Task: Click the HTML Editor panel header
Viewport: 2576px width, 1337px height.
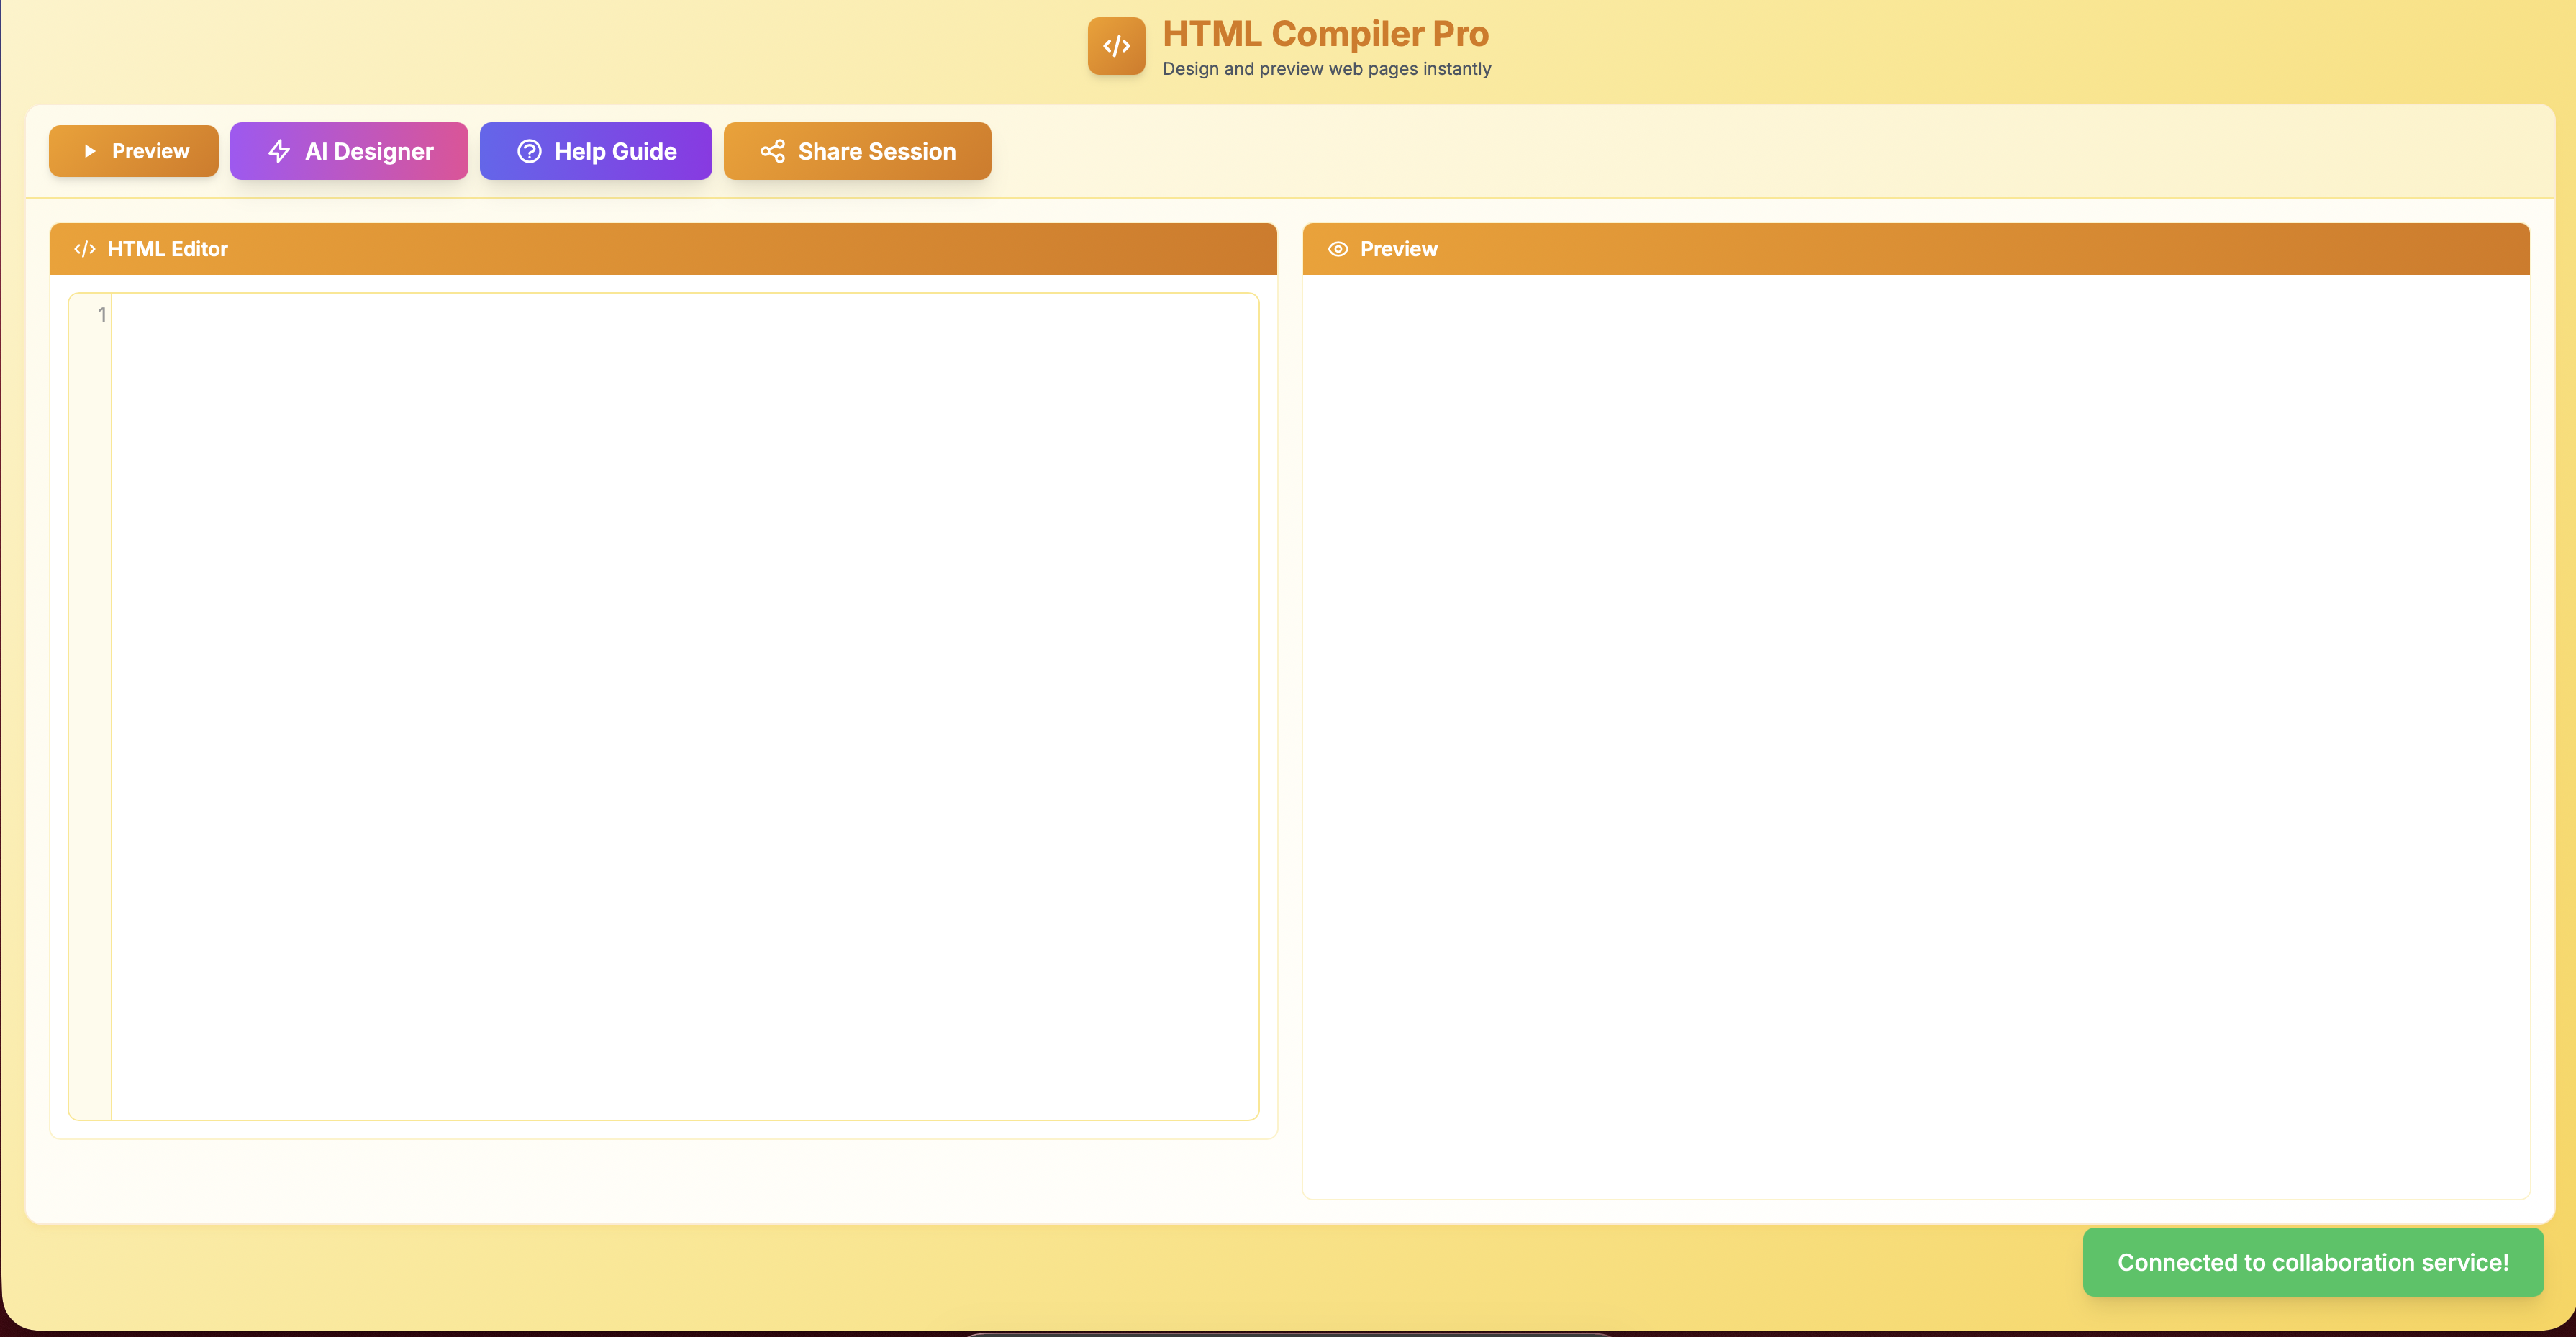Action: click(x=663, y=249)
